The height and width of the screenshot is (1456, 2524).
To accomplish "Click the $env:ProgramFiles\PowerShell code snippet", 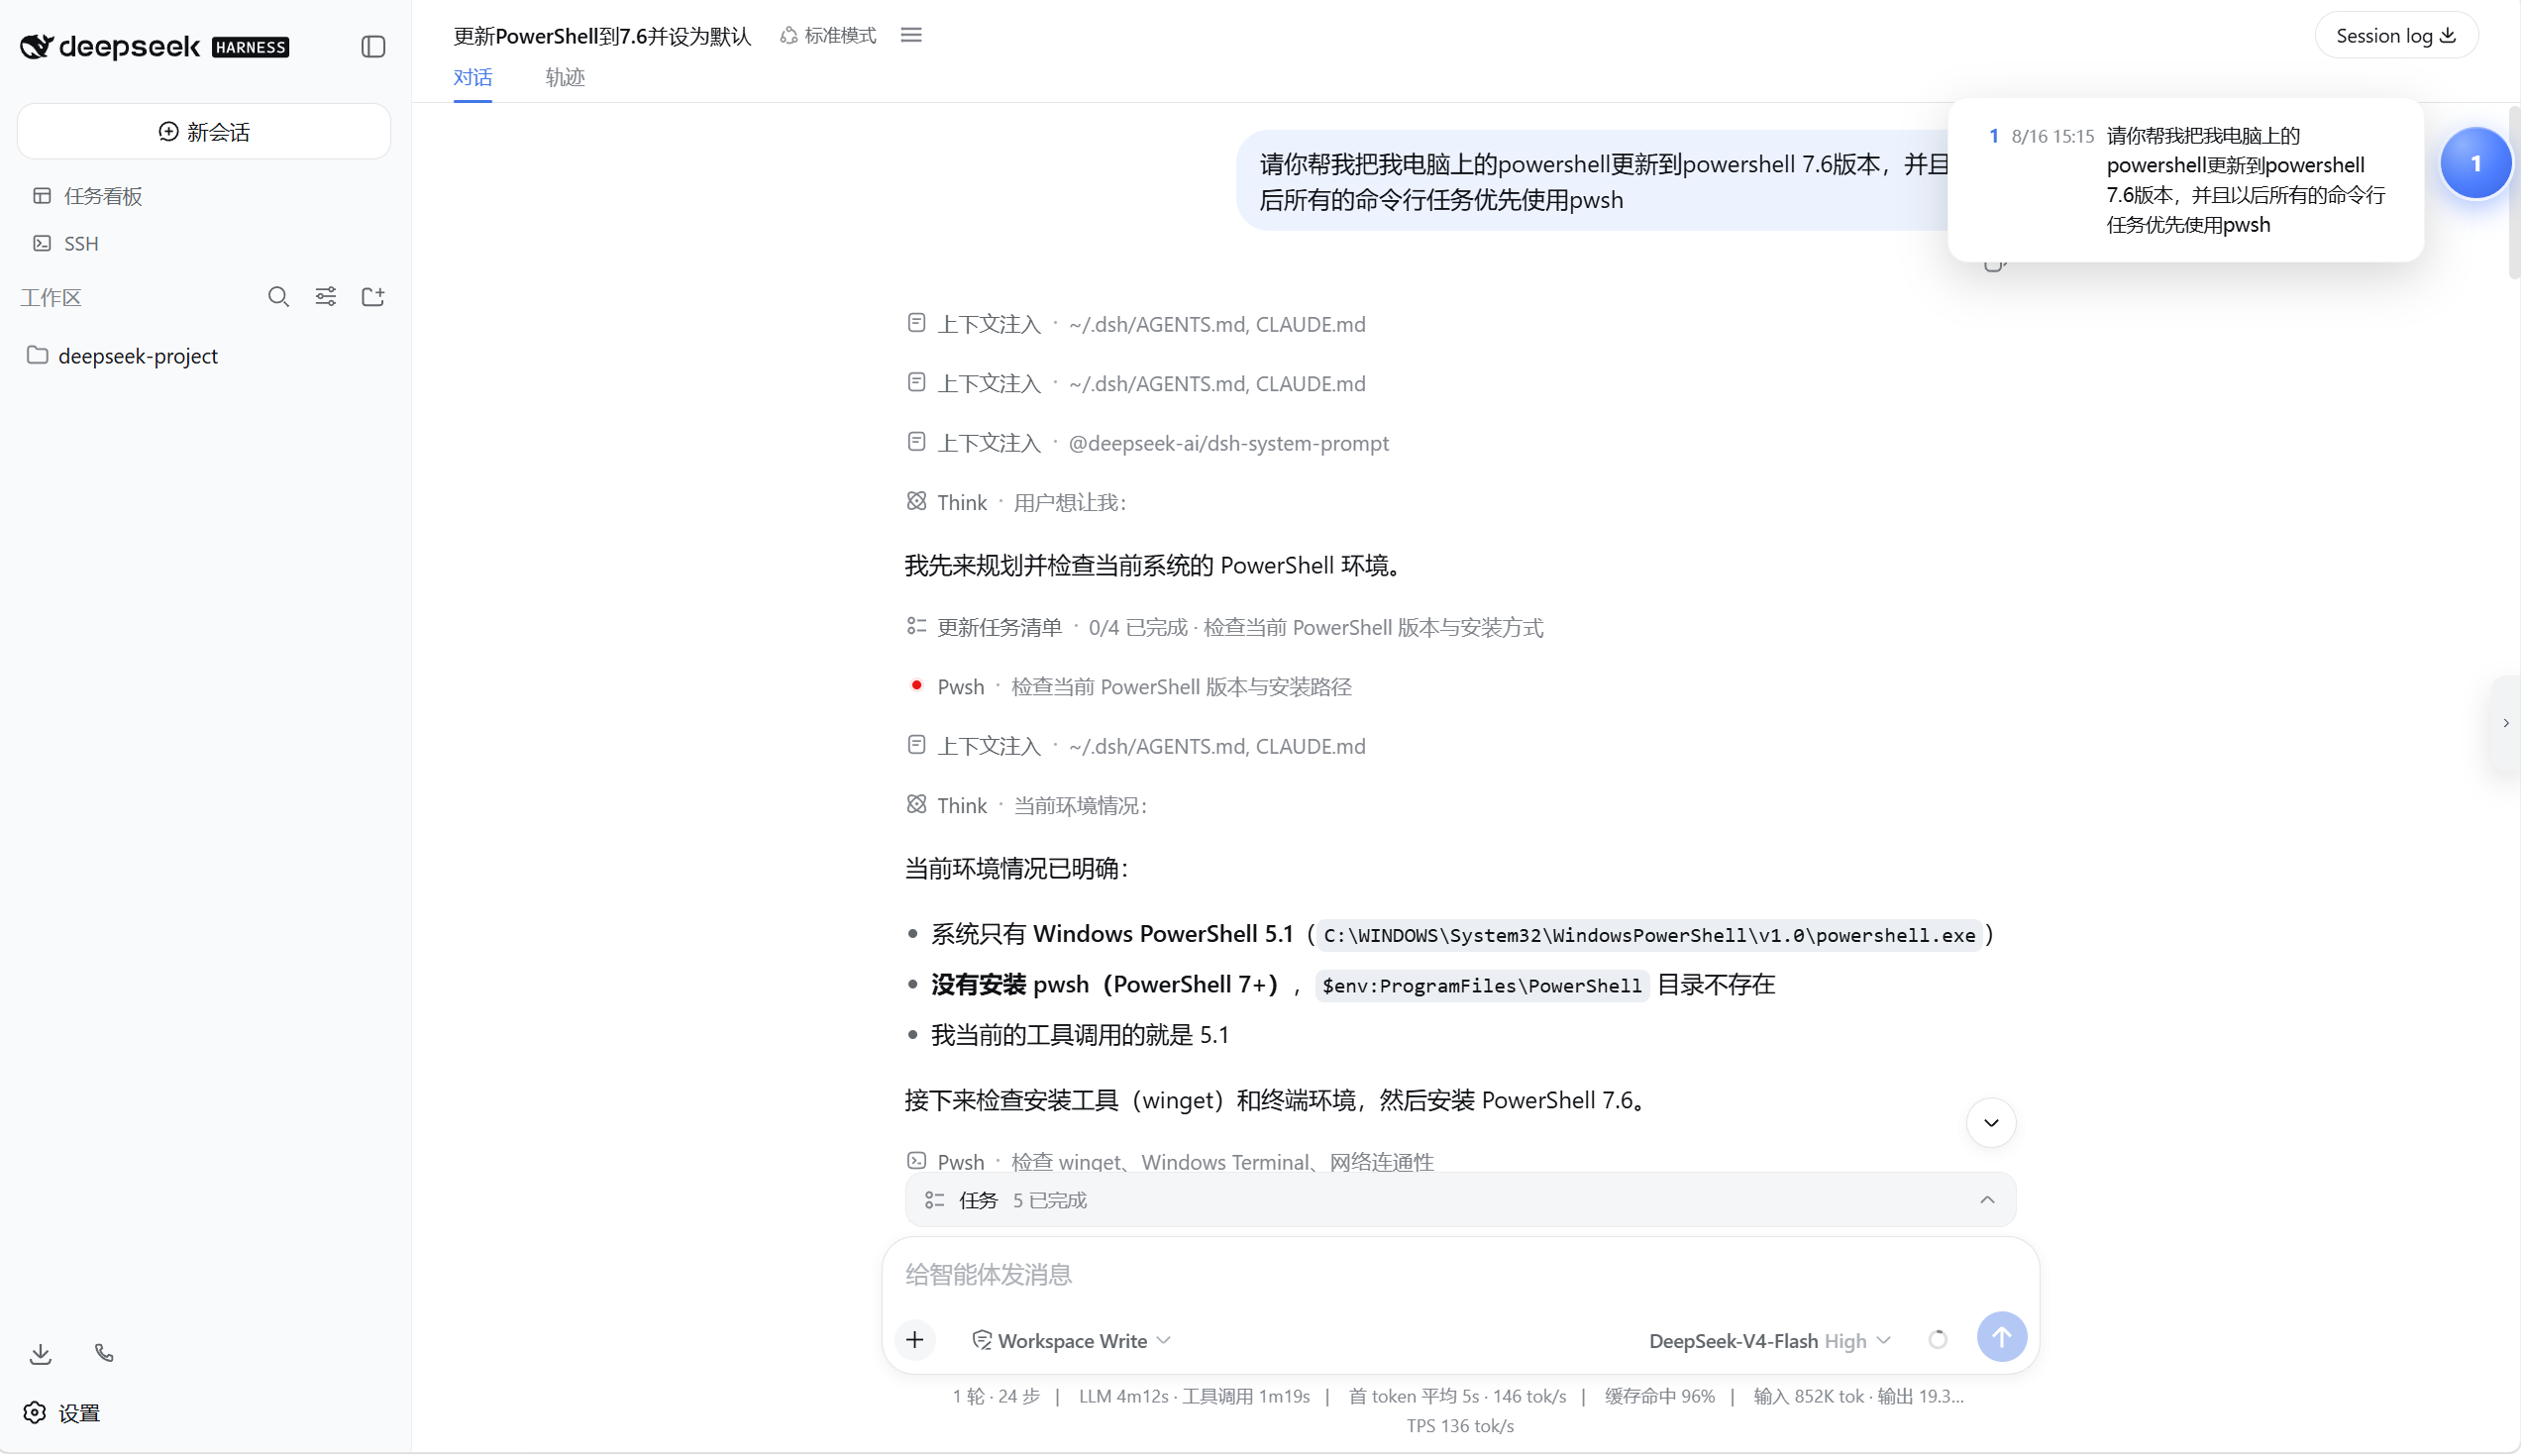I will 1483,987.
